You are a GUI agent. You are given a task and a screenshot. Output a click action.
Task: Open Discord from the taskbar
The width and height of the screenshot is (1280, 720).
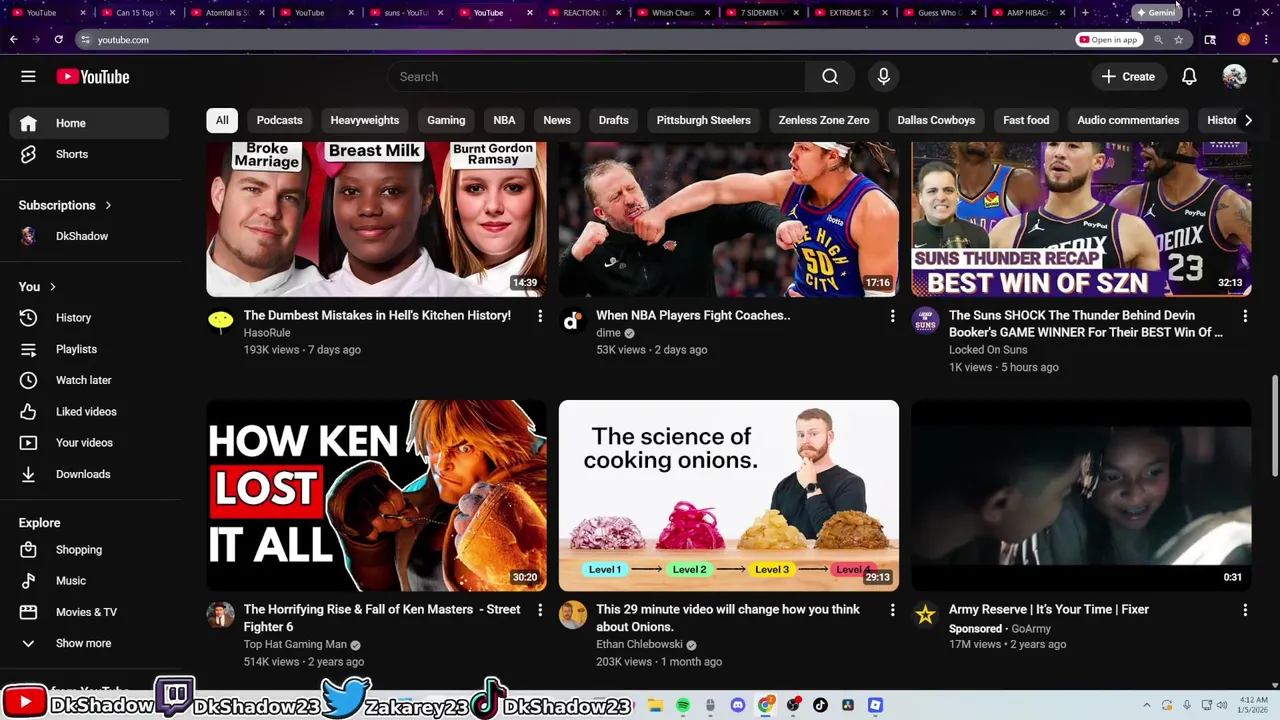pos(738,705)
